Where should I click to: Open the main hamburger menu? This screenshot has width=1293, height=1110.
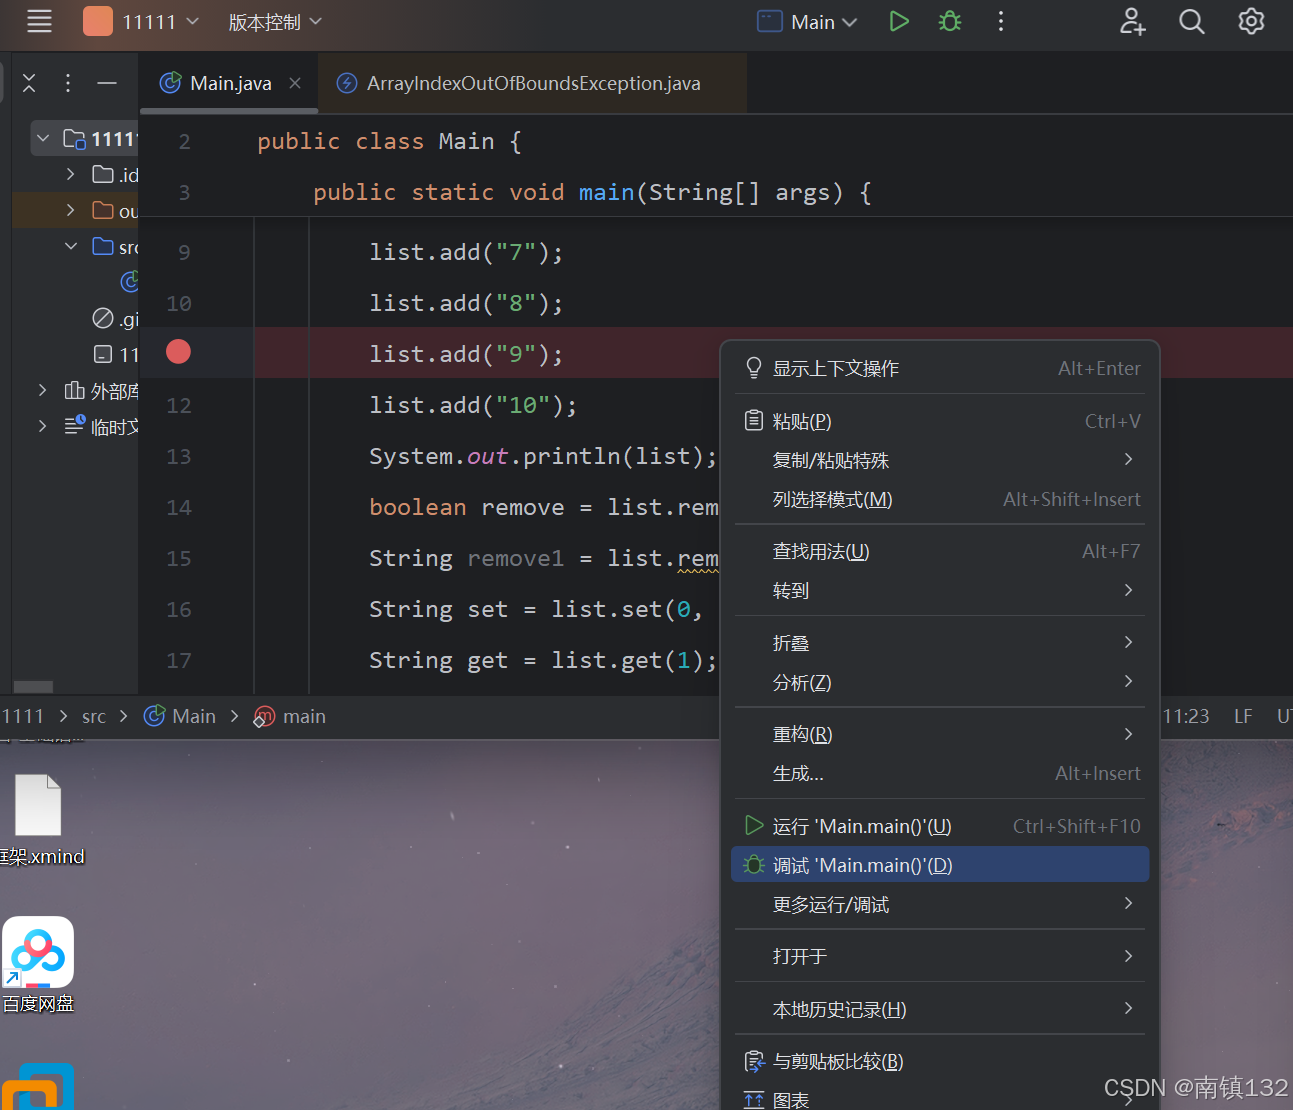coord(39,20)
